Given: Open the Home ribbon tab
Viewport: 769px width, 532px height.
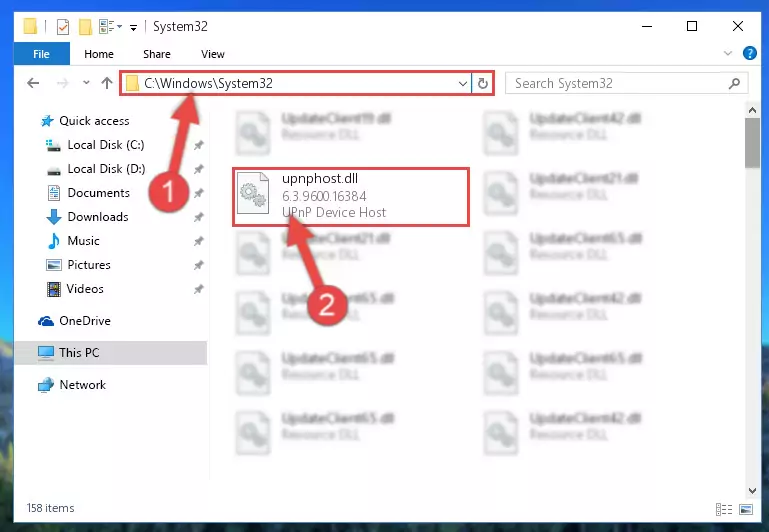Looking at the screenshot, I should tap(99, 54).
